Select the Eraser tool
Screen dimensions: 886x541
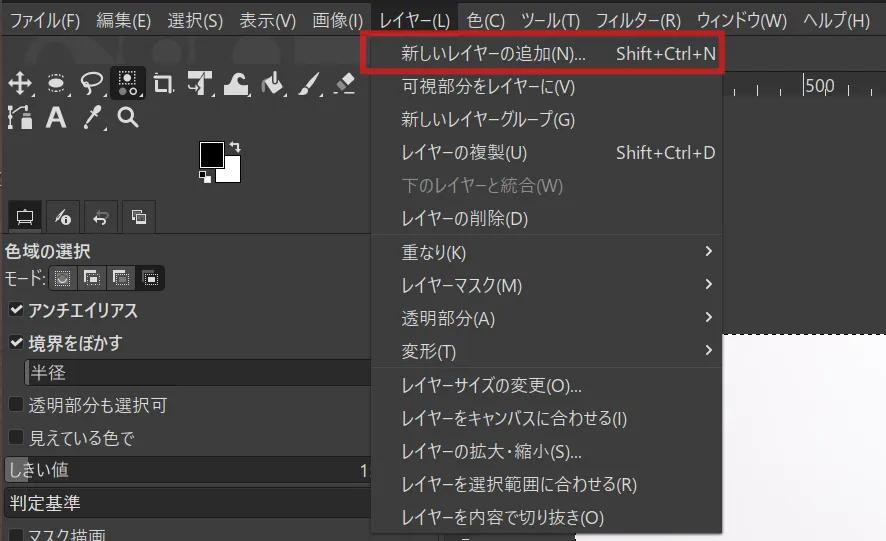click(x=345, y=84)
